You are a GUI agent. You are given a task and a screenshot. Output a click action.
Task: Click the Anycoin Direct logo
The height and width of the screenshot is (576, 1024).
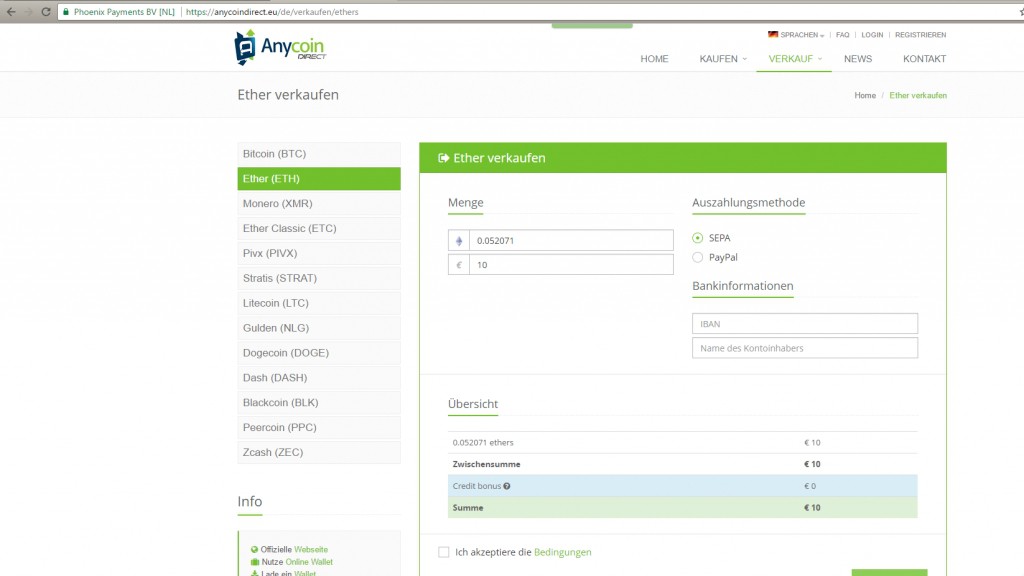[x=280, y=47]
